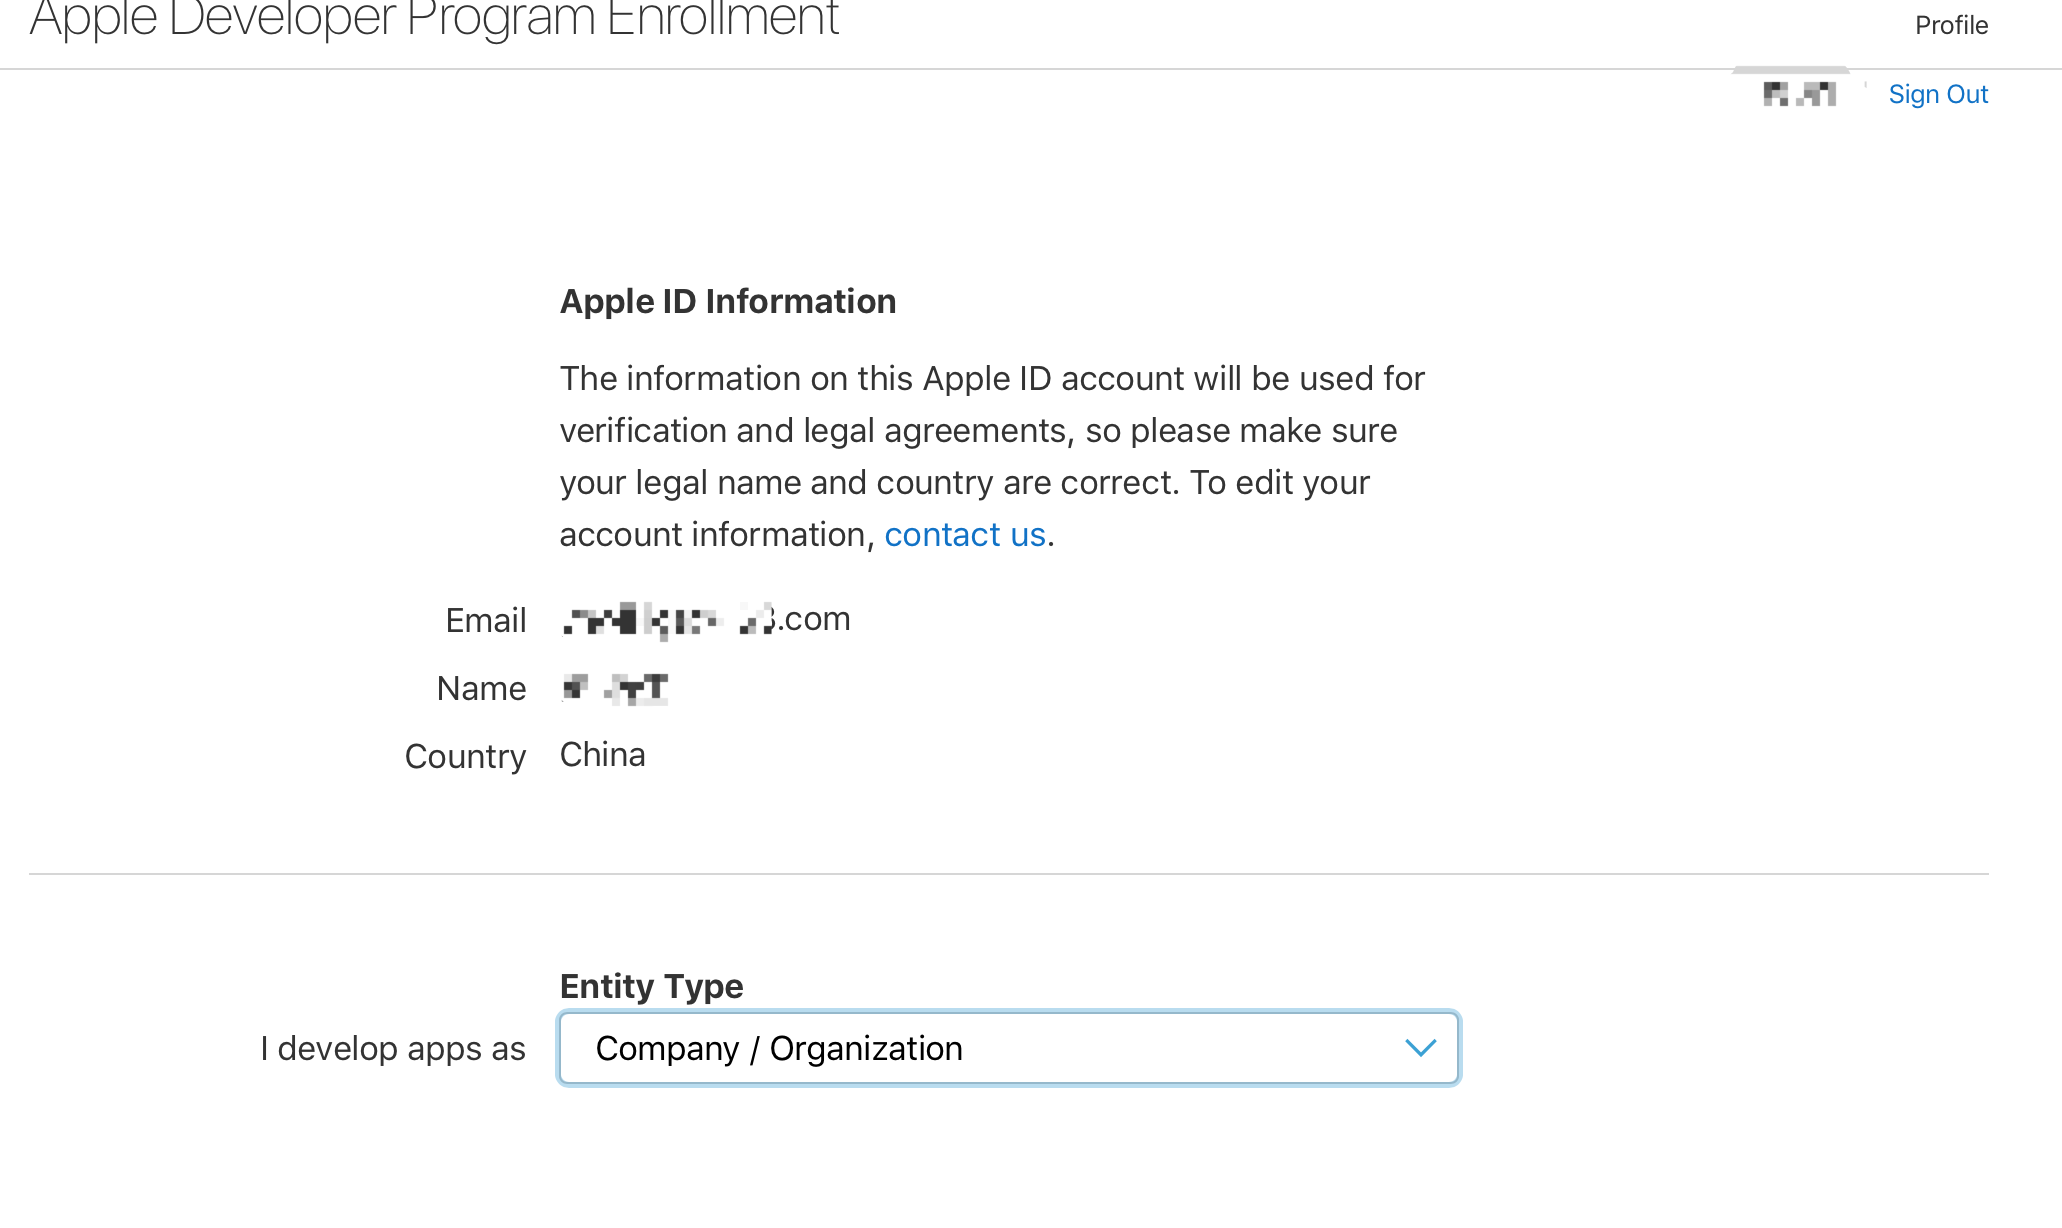
Task: Click the China country value
Action: tap(602, 755)
